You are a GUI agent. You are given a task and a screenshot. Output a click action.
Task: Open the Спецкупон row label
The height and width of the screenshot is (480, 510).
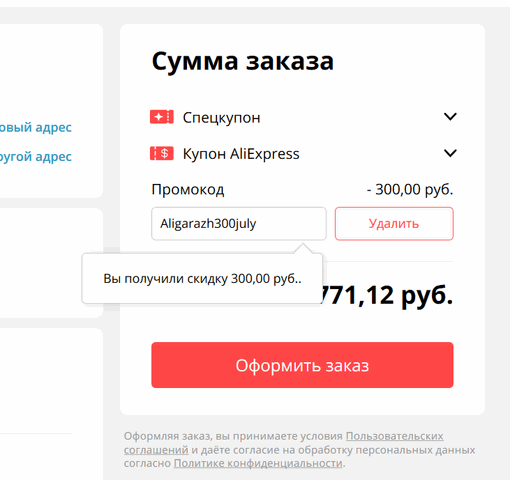coord(221,118)
